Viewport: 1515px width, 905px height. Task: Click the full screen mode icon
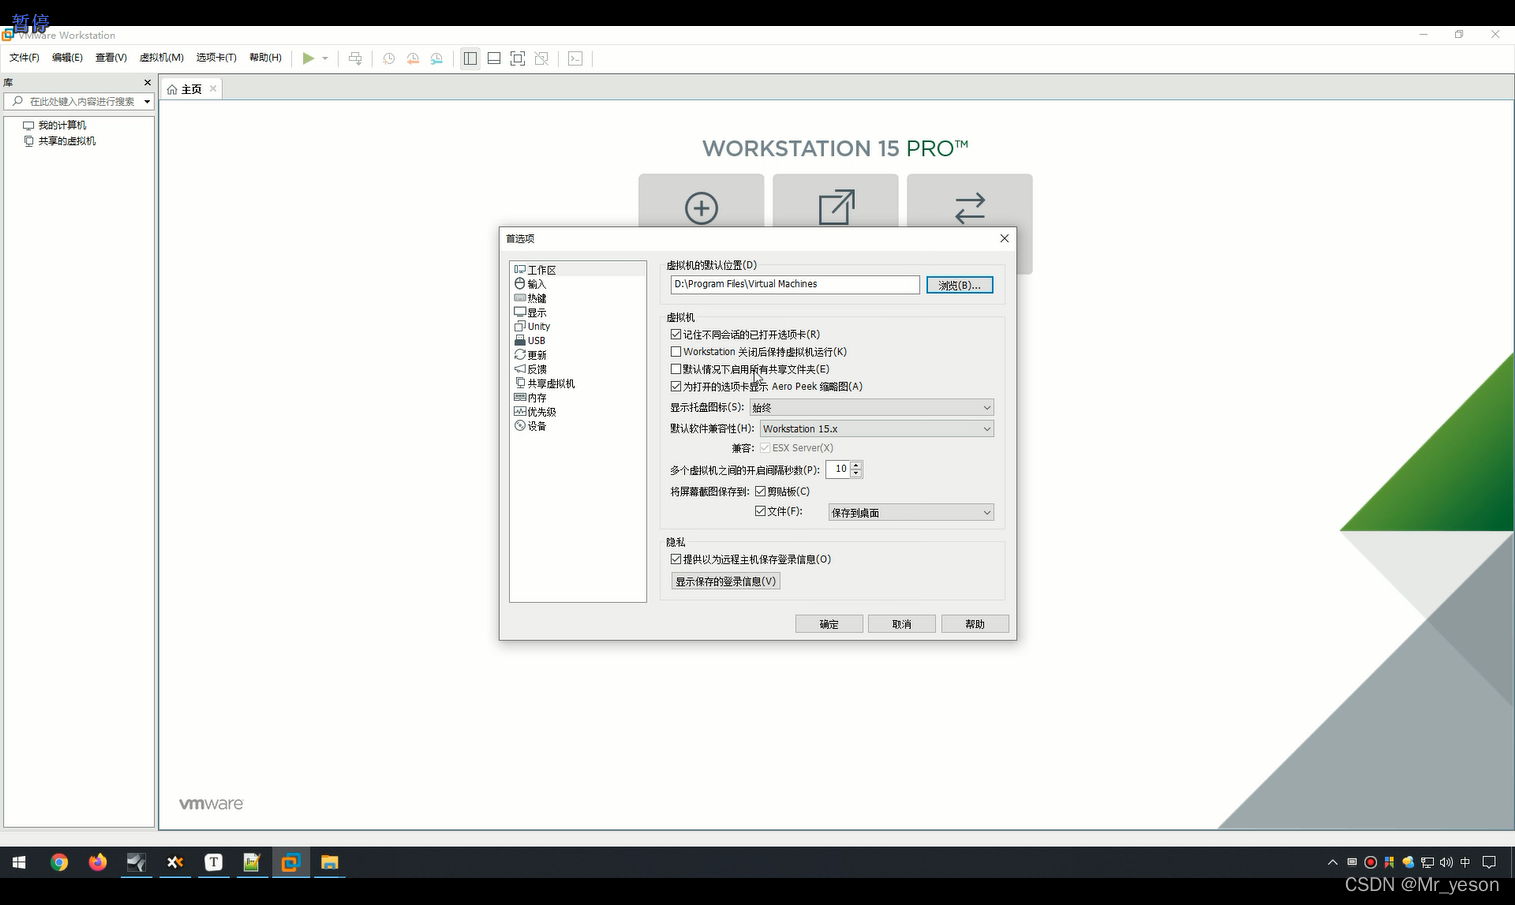(x=518, y=58)
